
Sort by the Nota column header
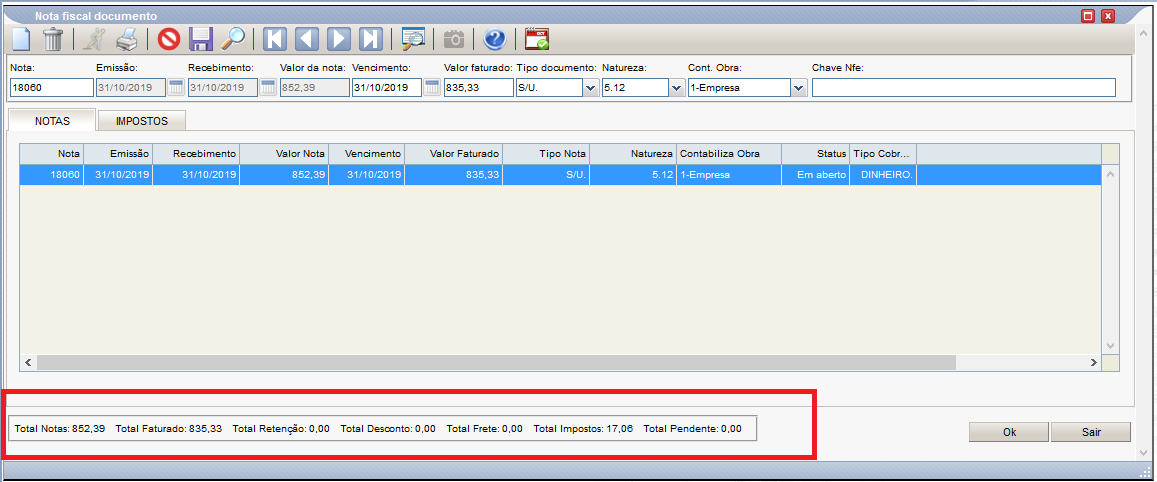[52, 154]
